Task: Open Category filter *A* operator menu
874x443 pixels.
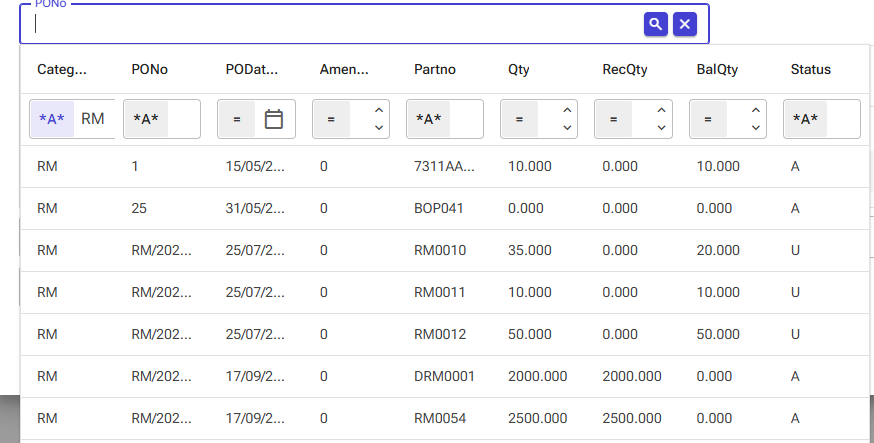Action: (x=52, y=119)
